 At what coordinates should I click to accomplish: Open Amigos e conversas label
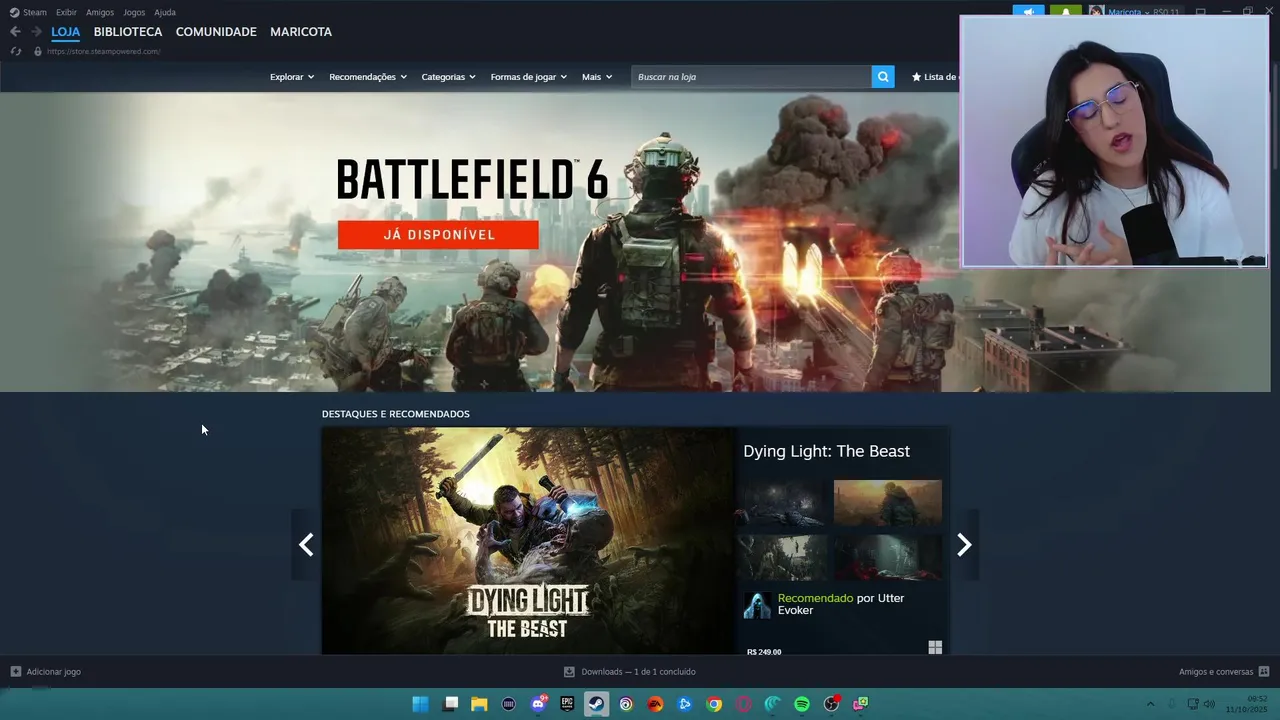1216,672
